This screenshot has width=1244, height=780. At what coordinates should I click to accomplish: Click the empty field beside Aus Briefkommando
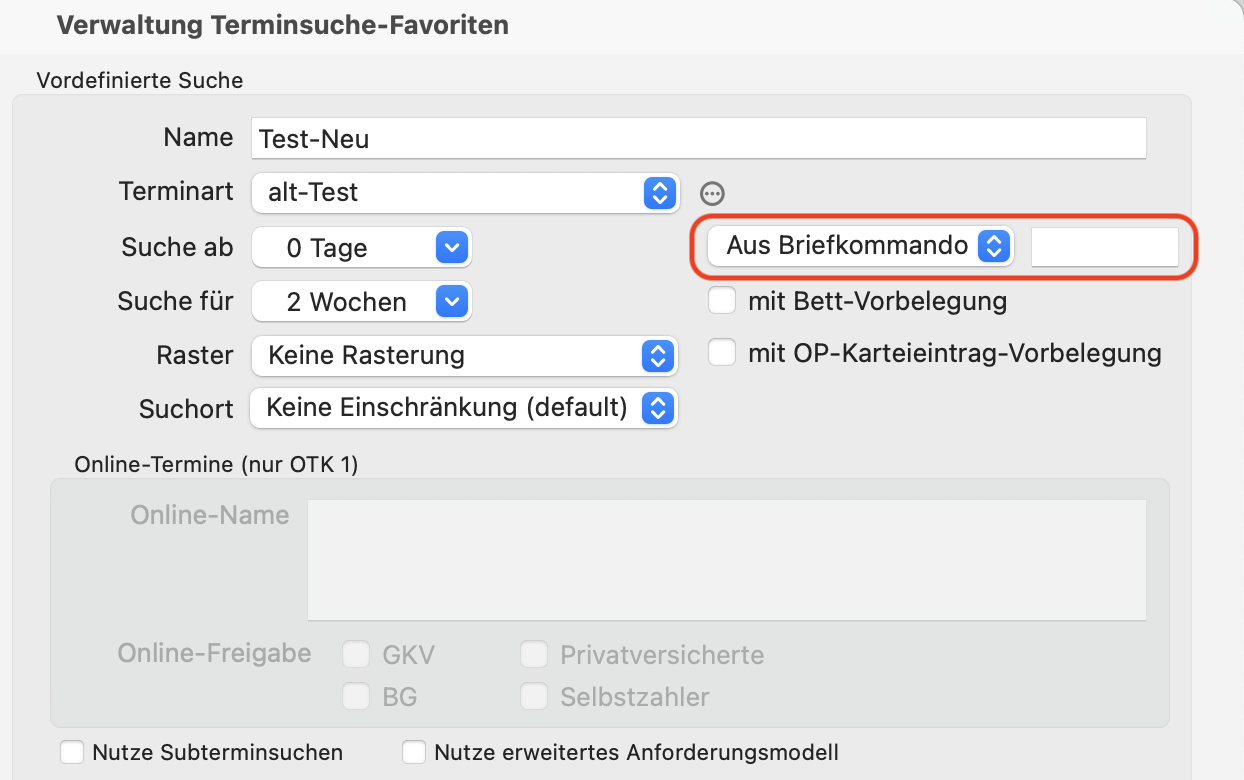click(x=1105, y=246)
